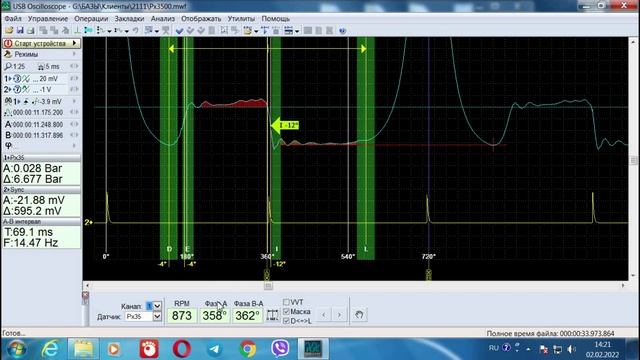Click the cursor A time 000:00:11.248.800
Image resolution: width=640 pixels, height=360 pixels.
click(38, 124)
